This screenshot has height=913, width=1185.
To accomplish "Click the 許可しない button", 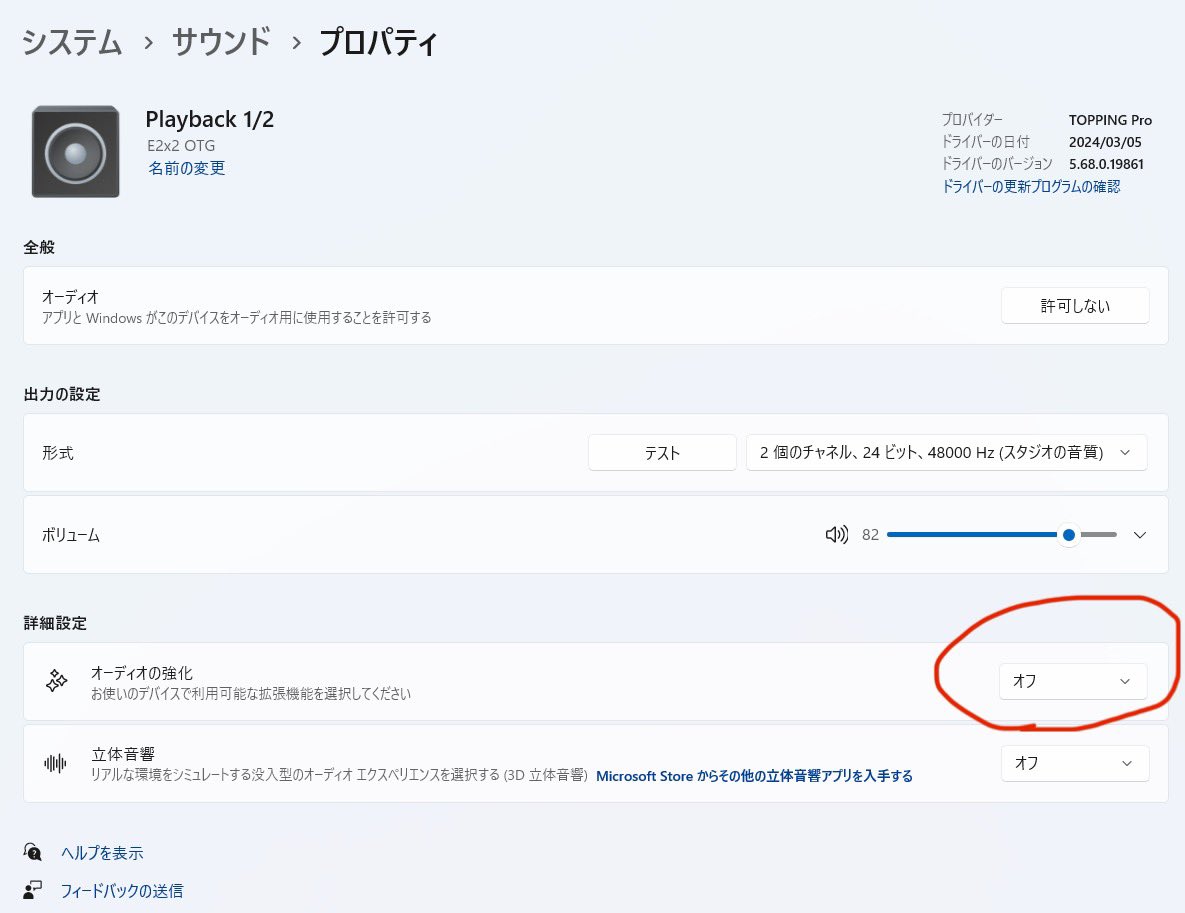I will click(1075, 306).
